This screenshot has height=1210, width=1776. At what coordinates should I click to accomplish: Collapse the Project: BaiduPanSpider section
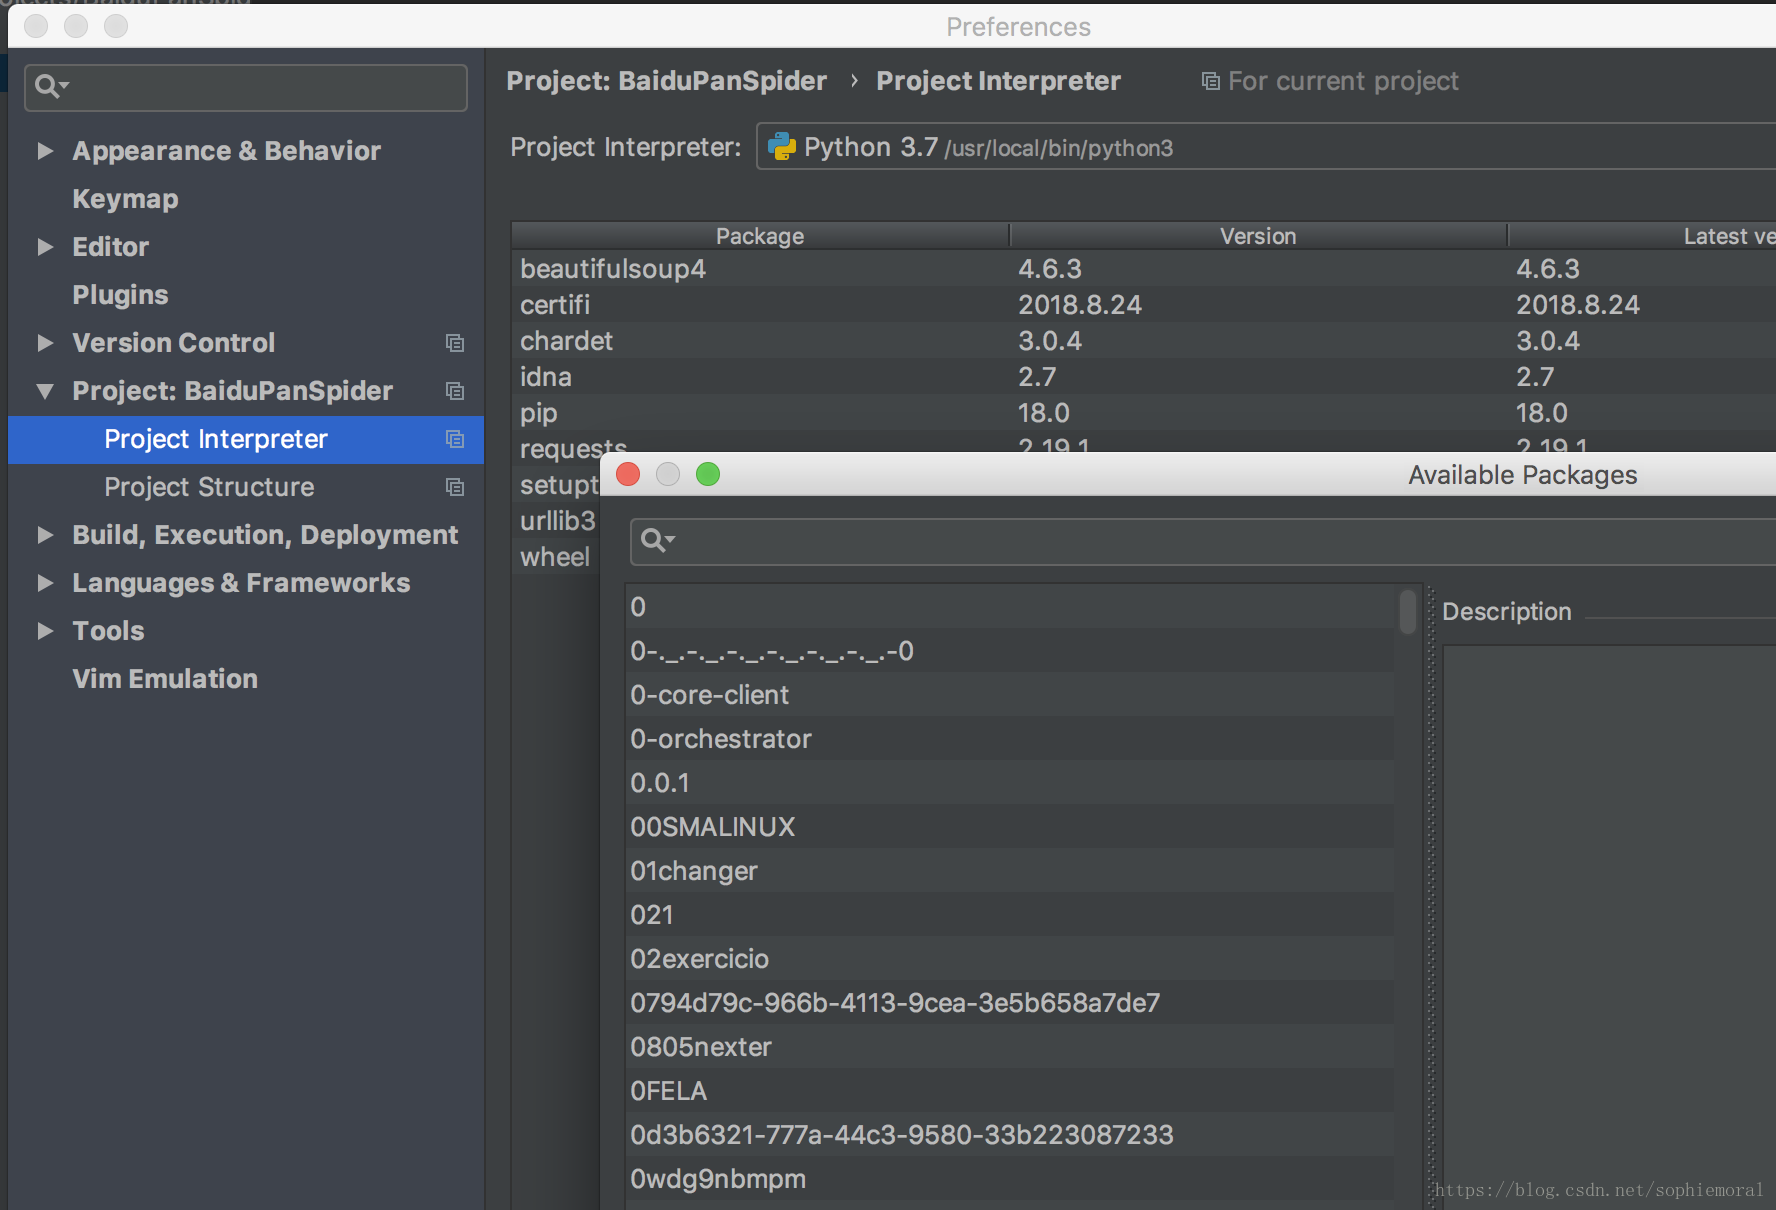point(45,391)
